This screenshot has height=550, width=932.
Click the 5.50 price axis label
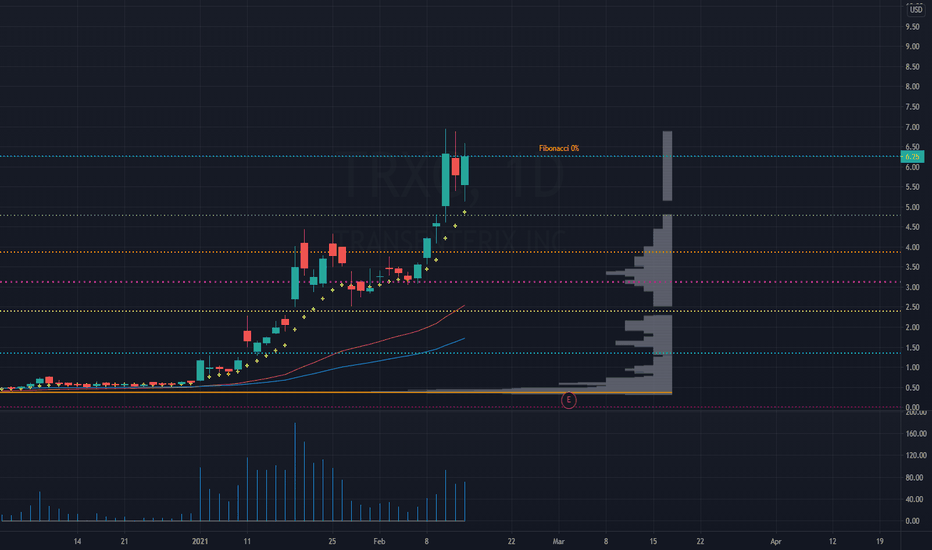[912, 187]
